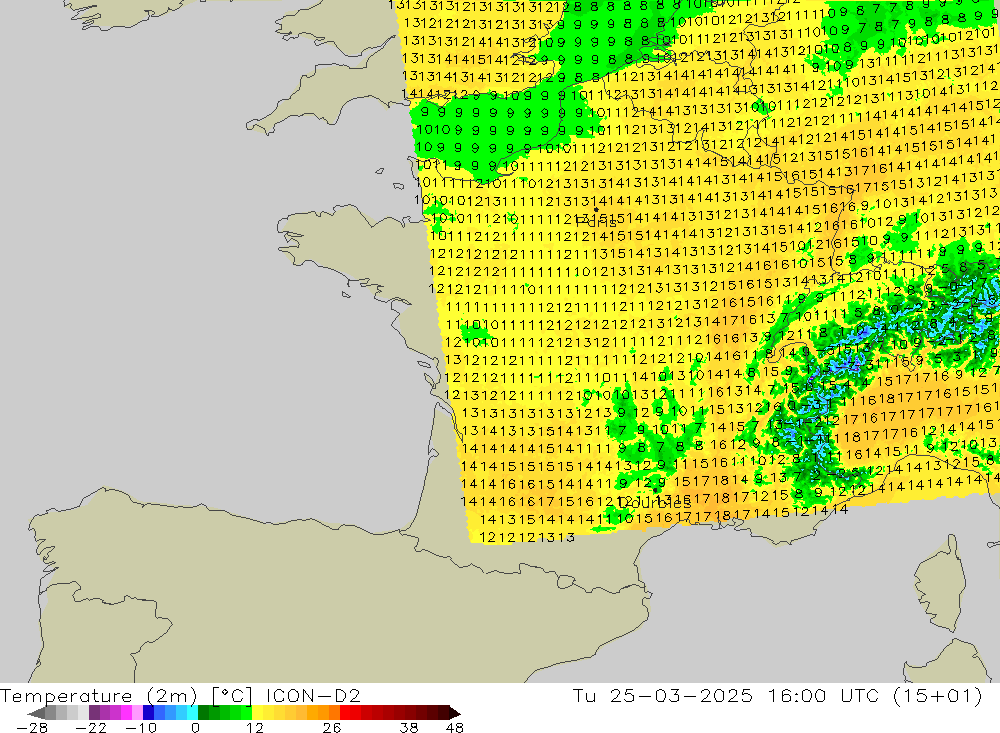Click the Paris location dot marker
This screenshot has width=1000, height=733.
[x=596, y=209]
